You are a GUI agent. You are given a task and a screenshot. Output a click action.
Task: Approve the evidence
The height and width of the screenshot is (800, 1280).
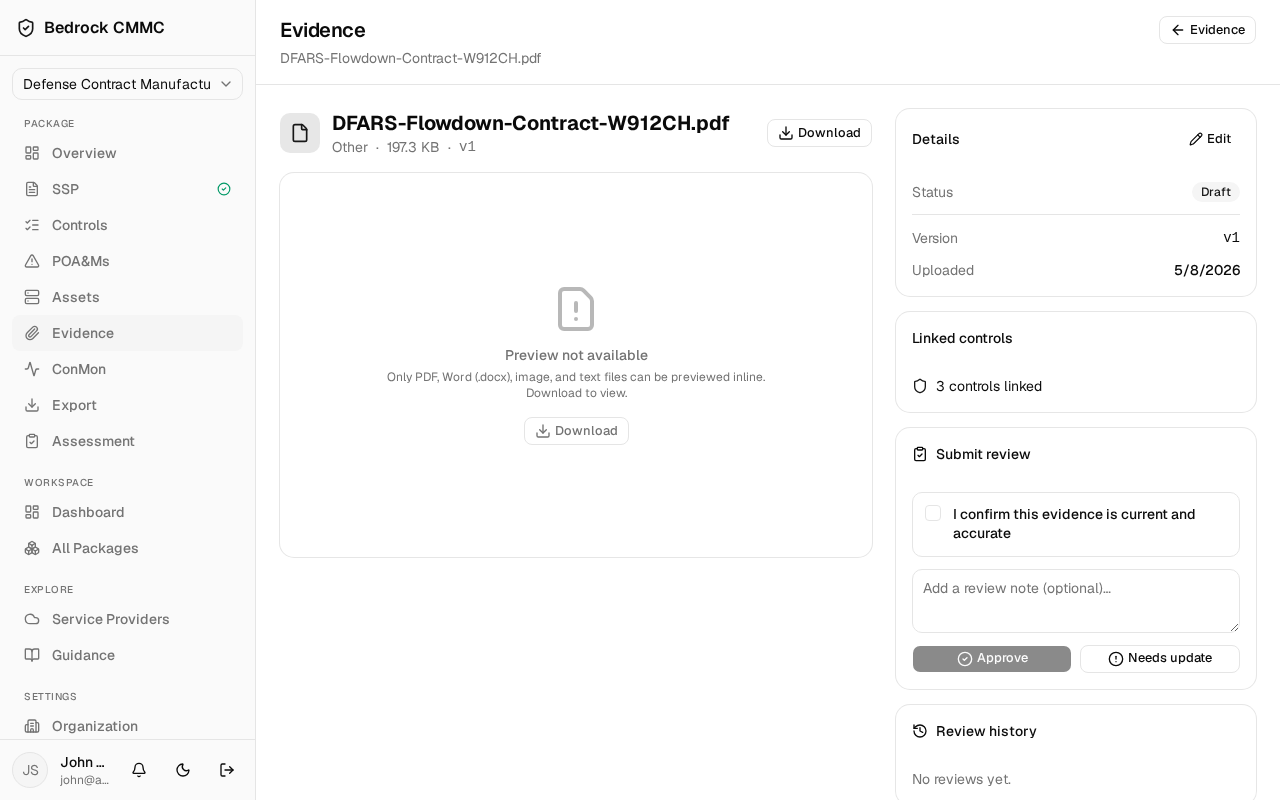(992, 659)
